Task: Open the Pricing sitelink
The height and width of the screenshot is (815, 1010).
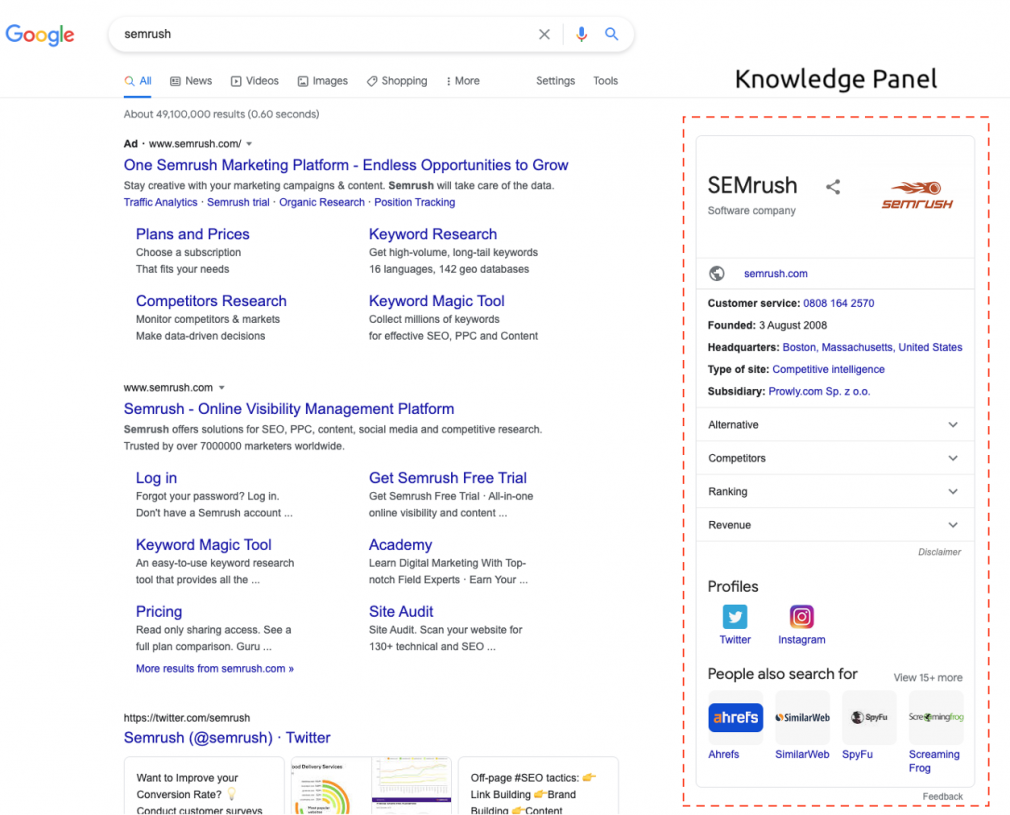Action: click(159, 611)
